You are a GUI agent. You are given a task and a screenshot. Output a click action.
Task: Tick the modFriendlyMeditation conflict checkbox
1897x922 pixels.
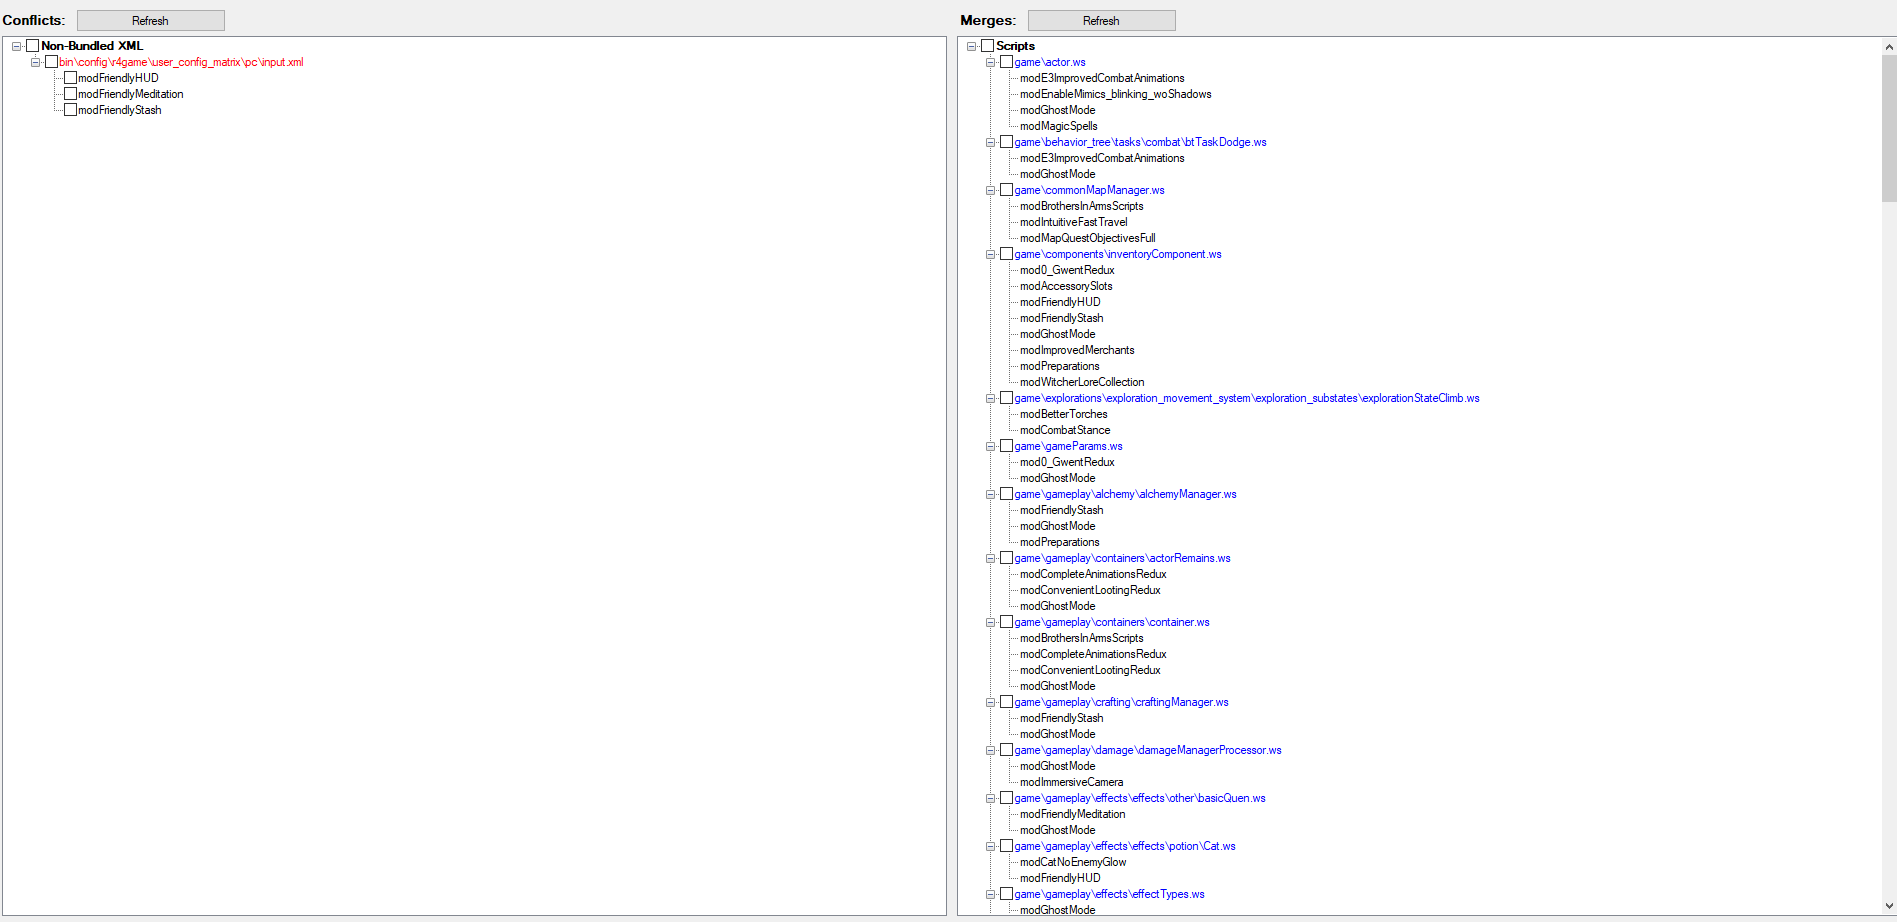point(70,94)
